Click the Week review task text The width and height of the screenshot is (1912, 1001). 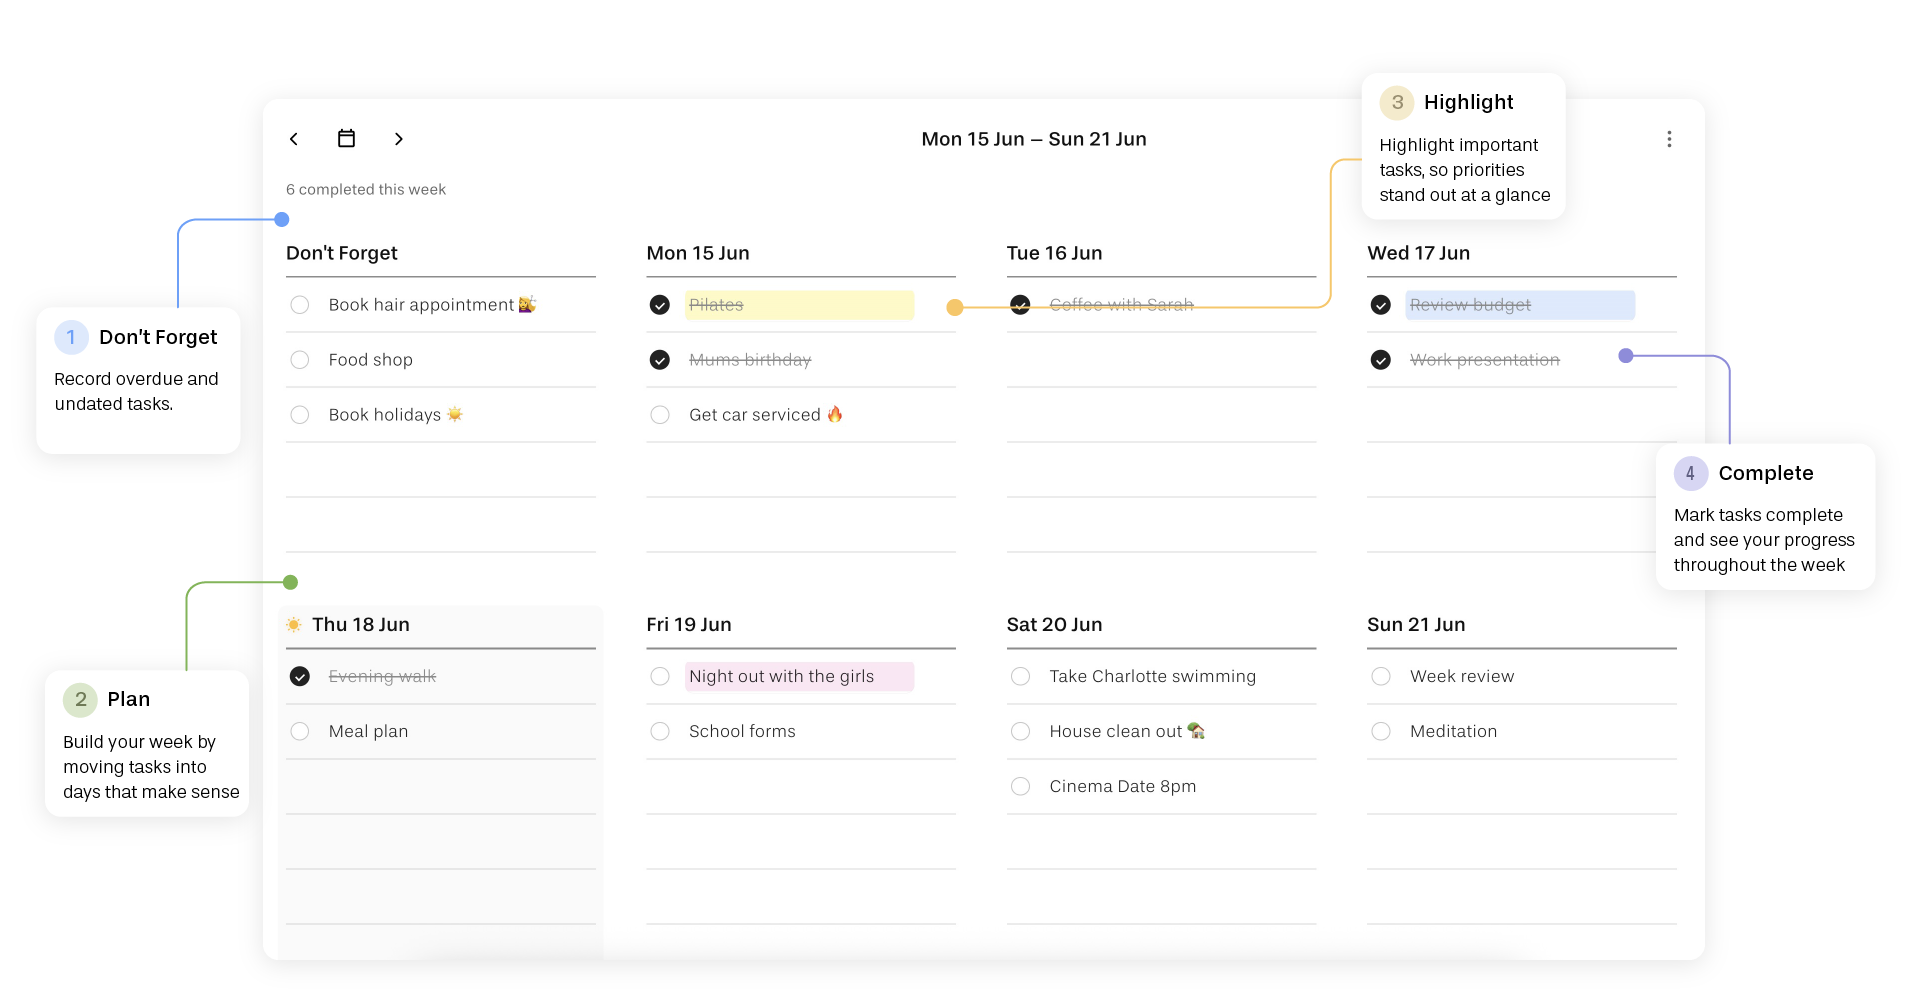tap(1462, 677)
